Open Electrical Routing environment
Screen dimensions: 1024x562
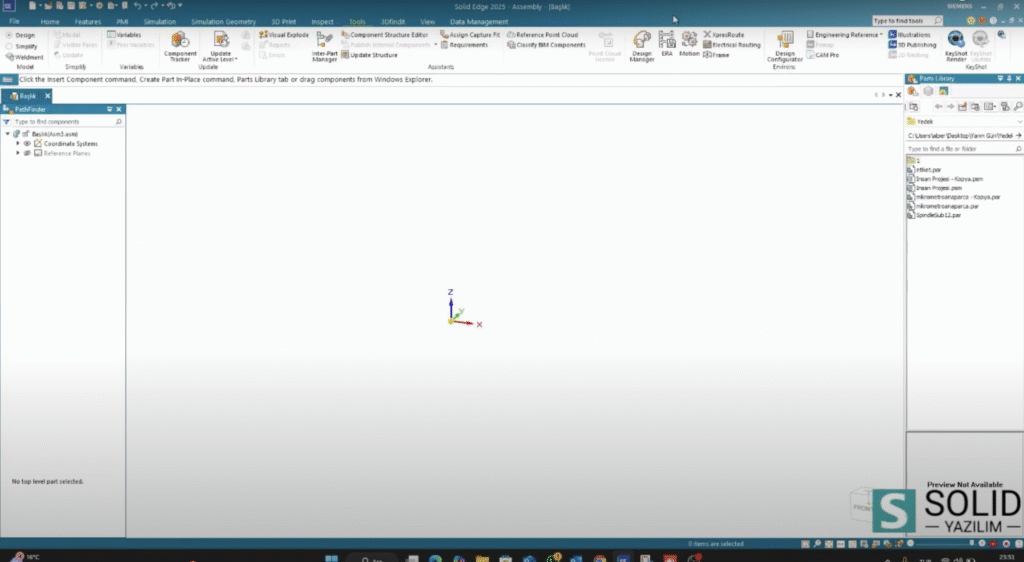click(x=731, y=45)
